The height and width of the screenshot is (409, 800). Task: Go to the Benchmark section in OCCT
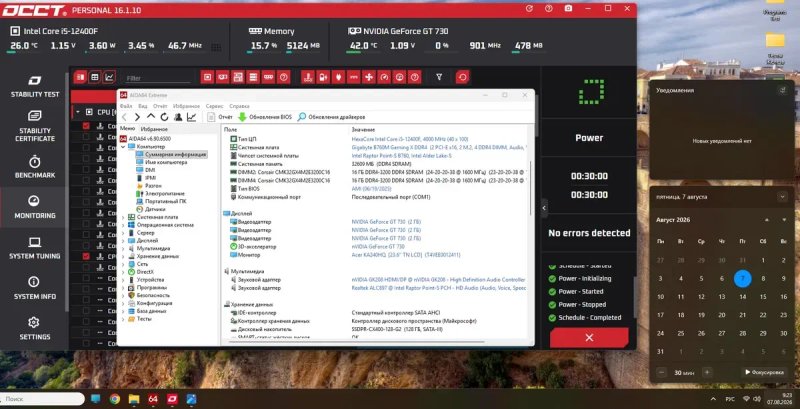click(35, 167)
